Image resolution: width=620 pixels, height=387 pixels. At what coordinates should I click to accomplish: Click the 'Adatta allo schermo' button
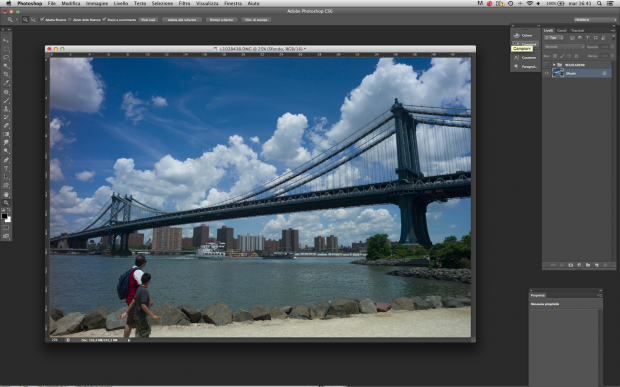[x=182, y=19]
